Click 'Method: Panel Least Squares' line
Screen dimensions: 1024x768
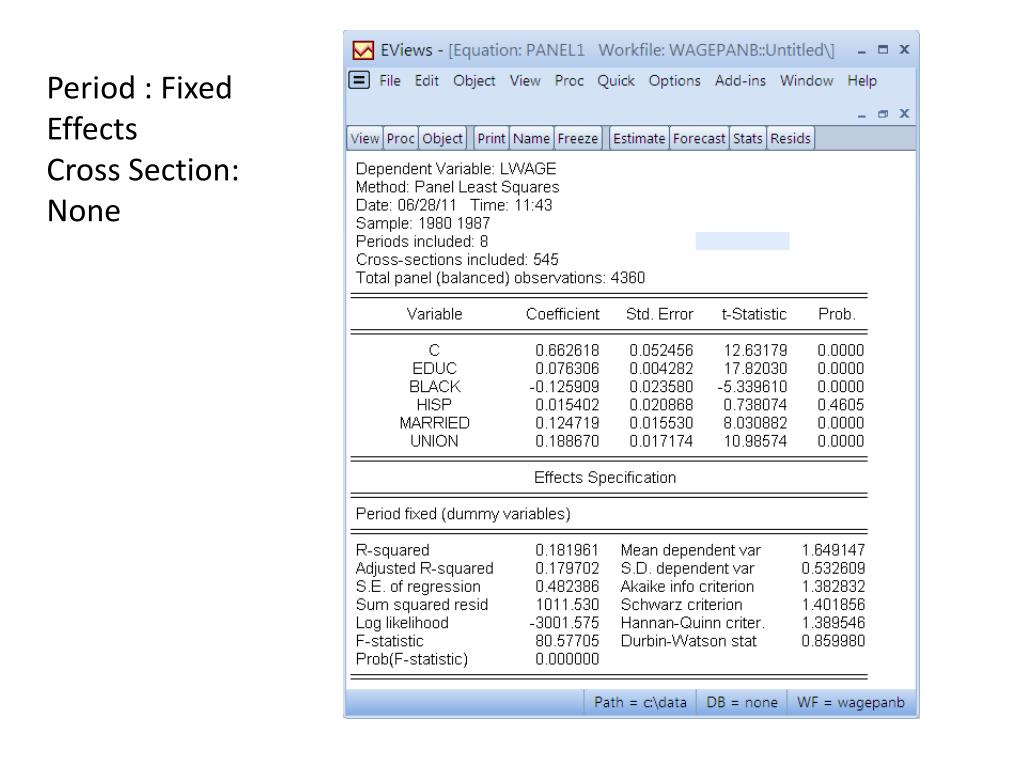click(457, 187)
